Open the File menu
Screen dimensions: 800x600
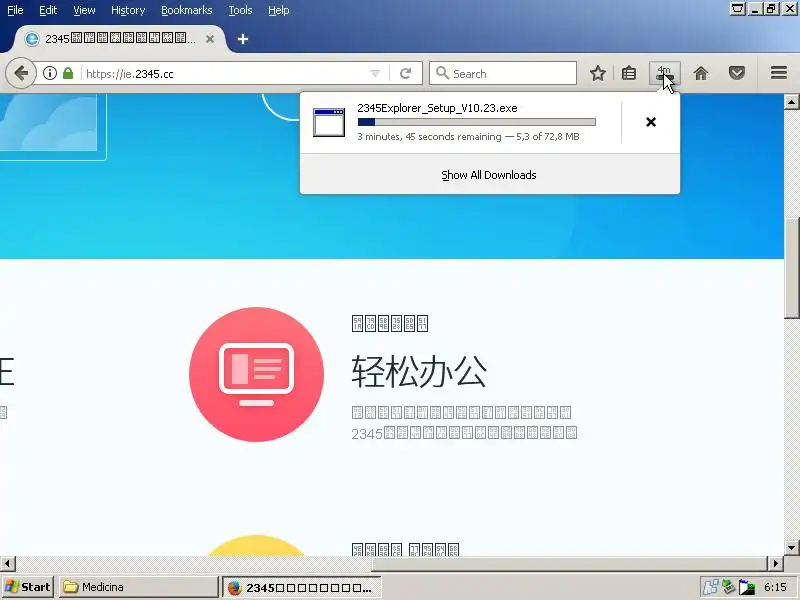coord(15,10)
